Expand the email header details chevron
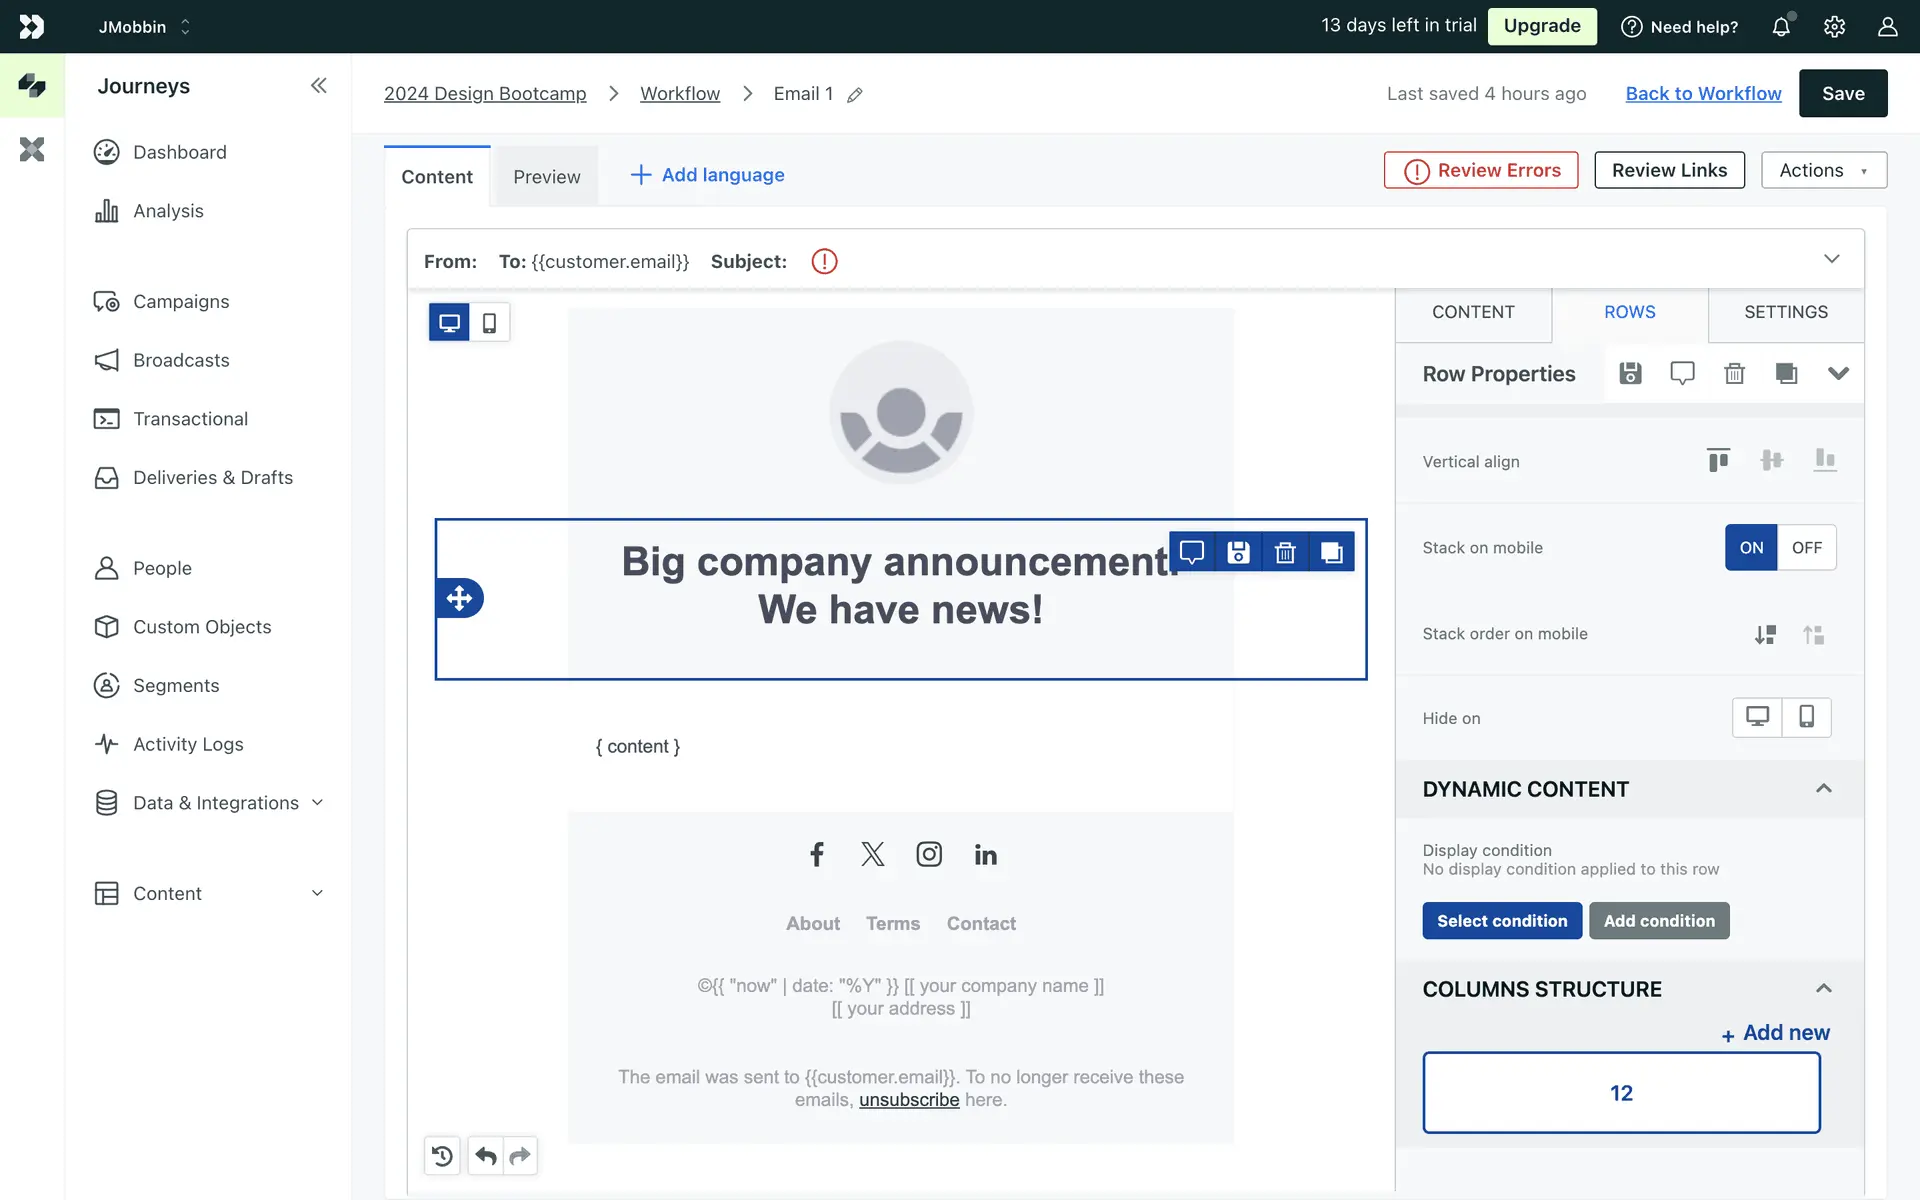The height and width of the screenshot is (1200, 1920). (1831, 259)
